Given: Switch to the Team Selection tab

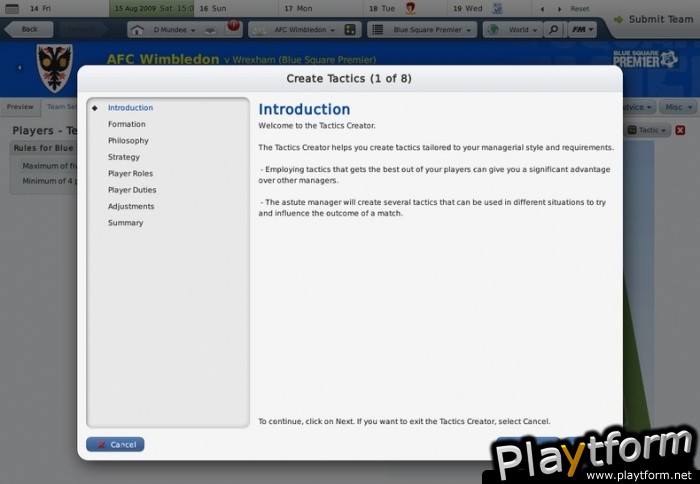Looking at the screenshot, I should pyautogui.click(x=60, y=107).
